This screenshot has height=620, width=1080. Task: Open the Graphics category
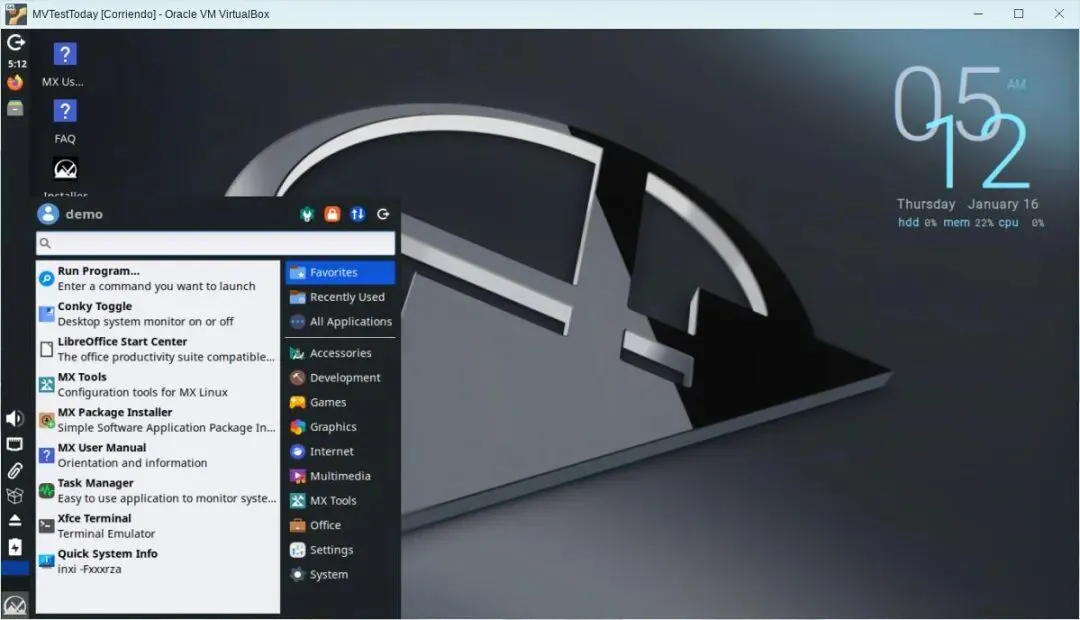click(x=340, y=427)
